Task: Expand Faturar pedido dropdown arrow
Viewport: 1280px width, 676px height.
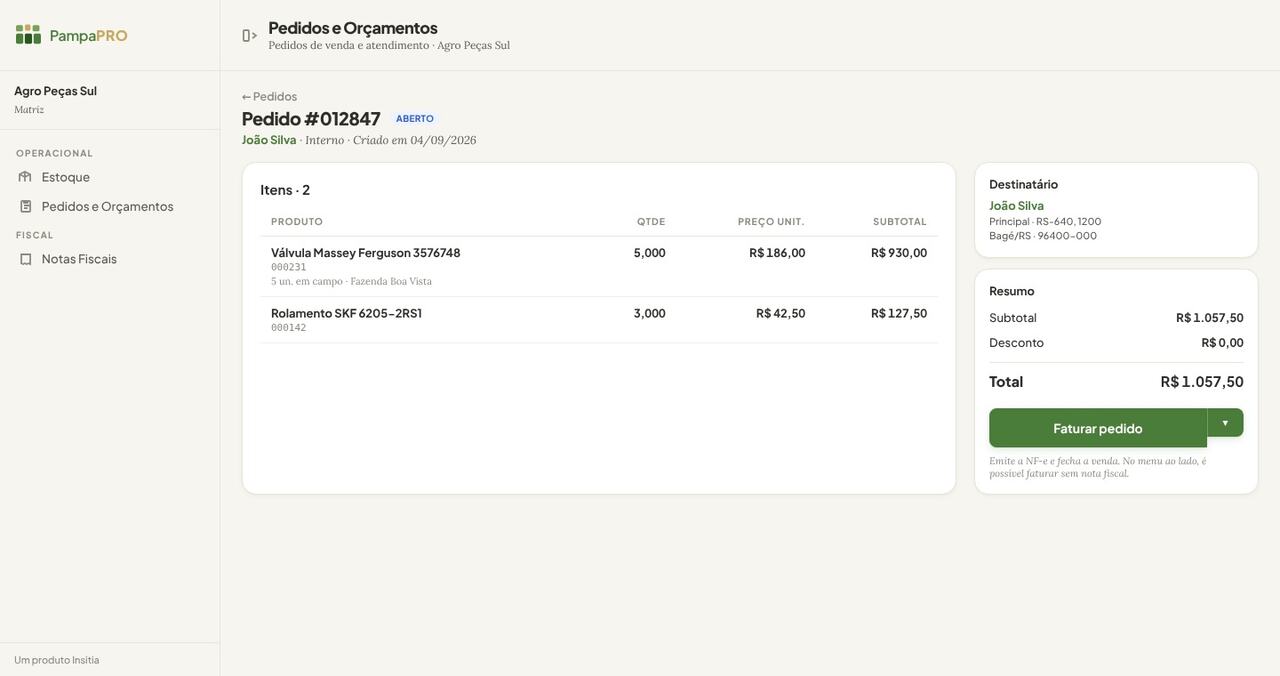Action: coord(1225,423)
